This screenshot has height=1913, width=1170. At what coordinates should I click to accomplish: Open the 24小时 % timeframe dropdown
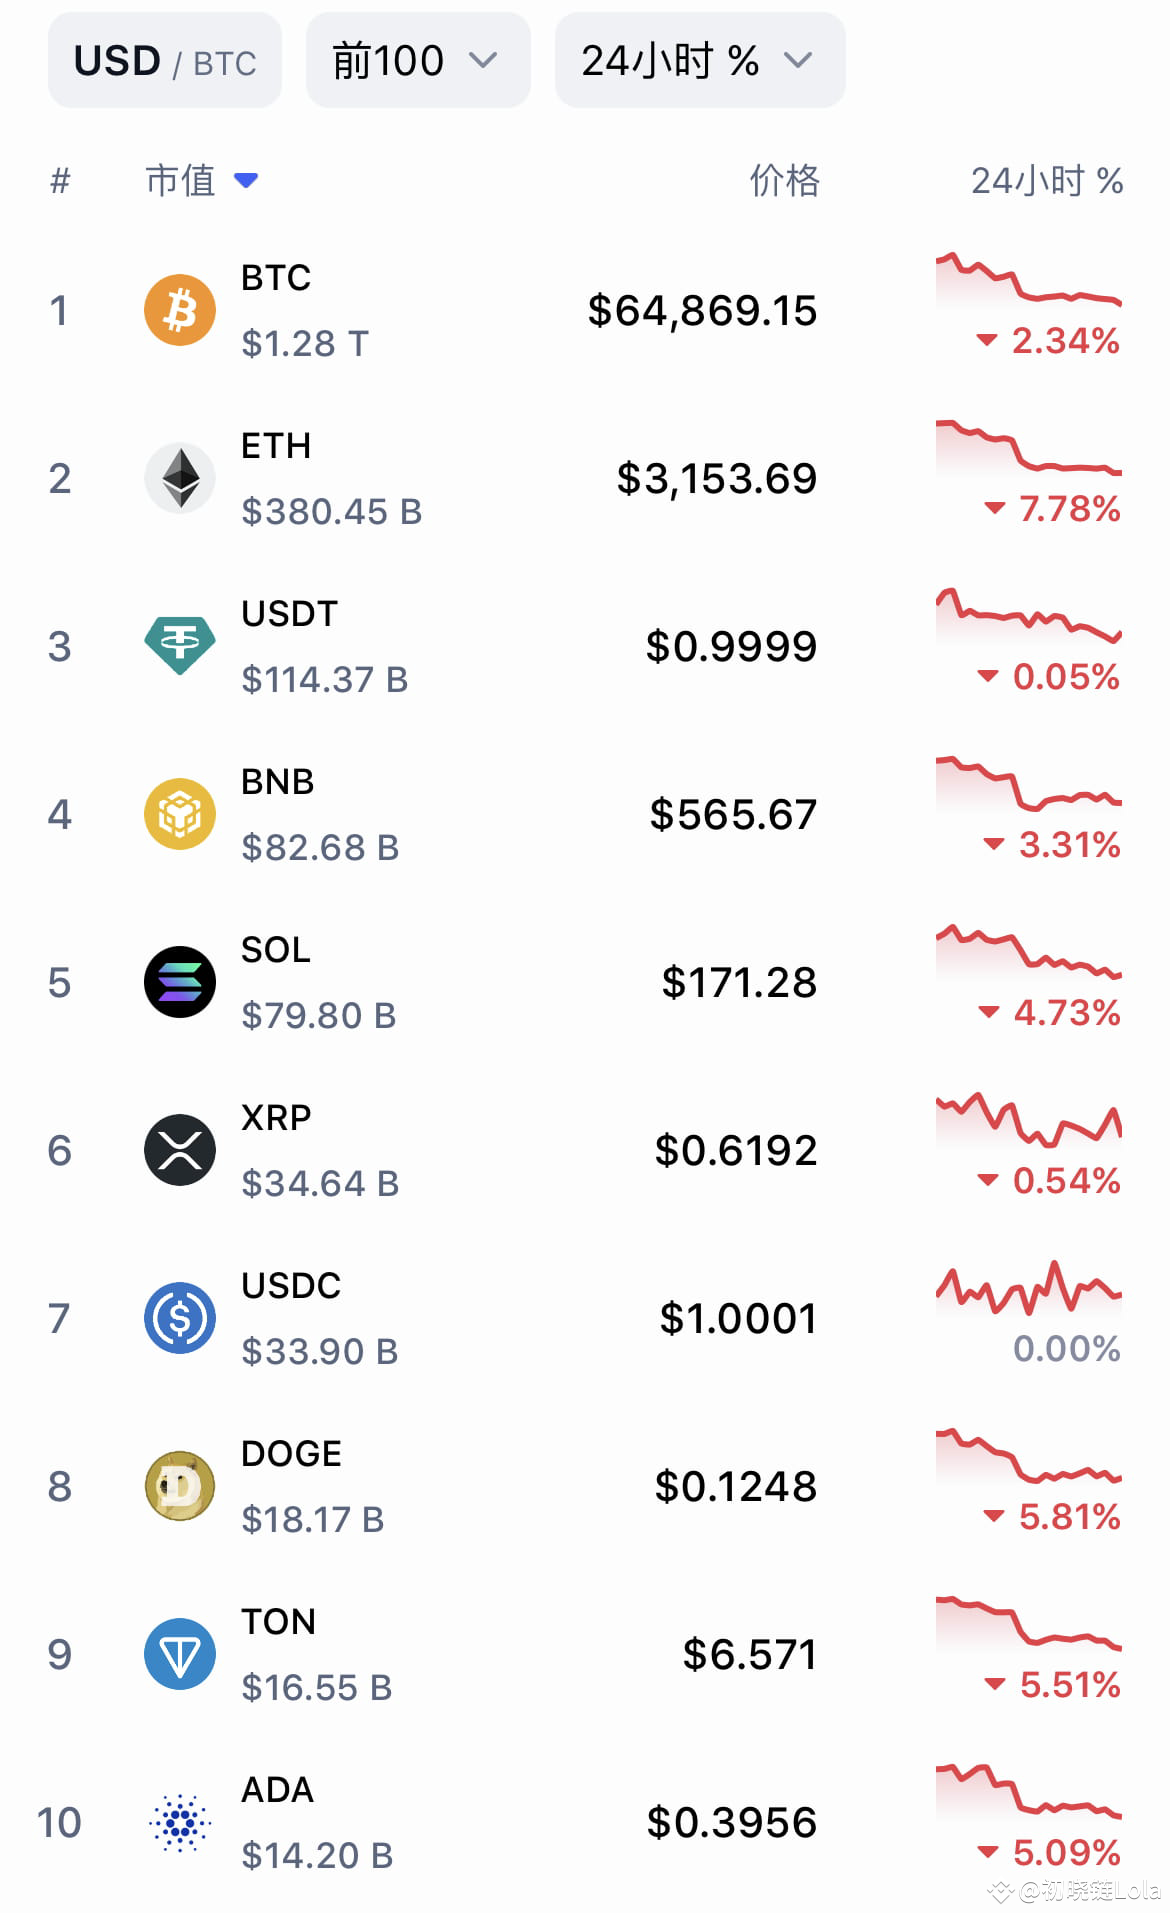click(699, 61)
